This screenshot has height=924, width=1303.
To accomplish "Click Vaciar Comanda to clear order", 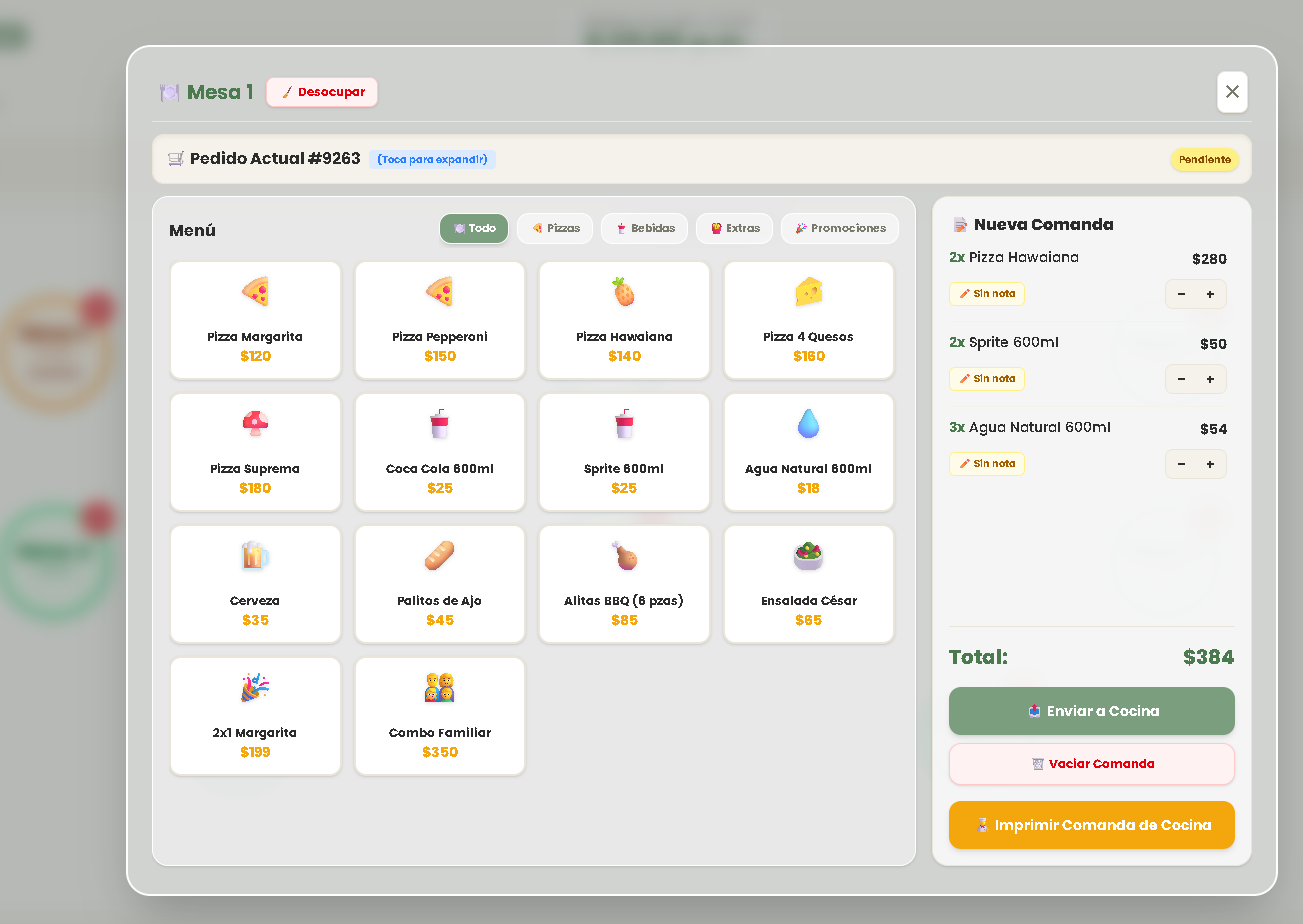I will click(1091, 764).
